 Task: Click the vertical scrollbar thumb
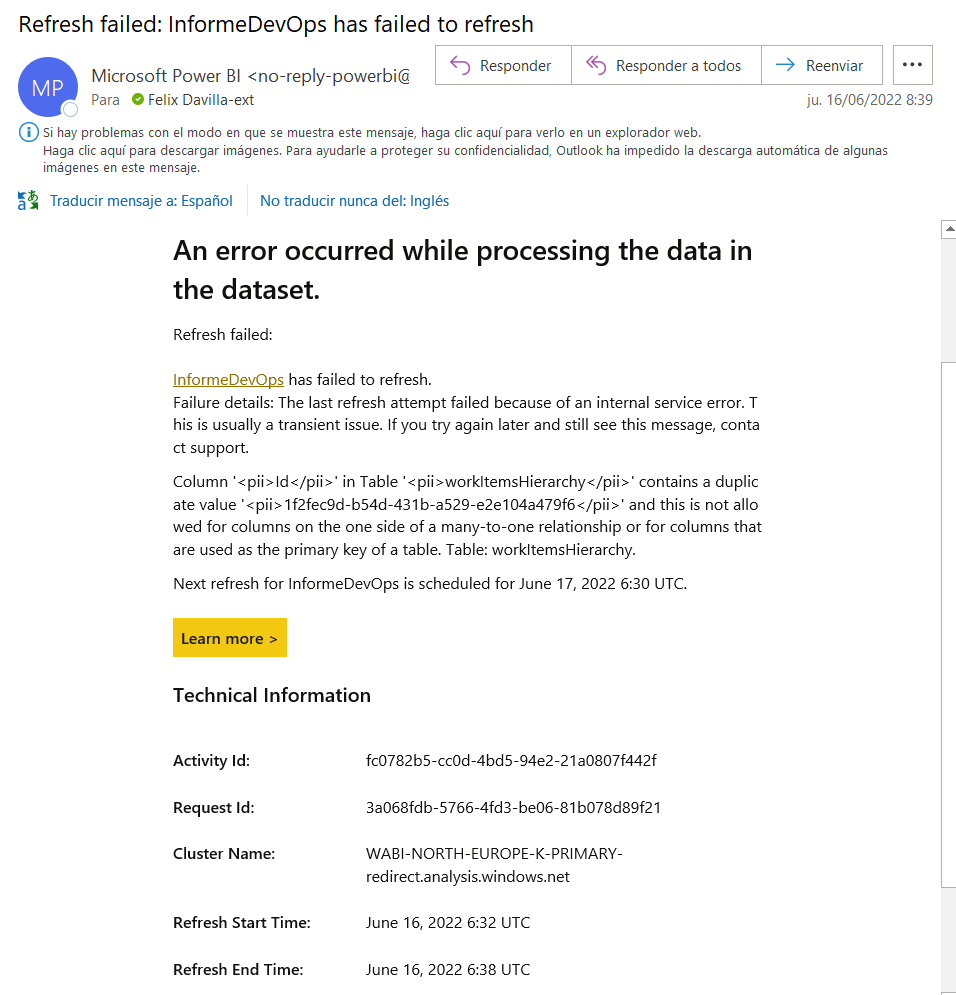pos(949,625)
